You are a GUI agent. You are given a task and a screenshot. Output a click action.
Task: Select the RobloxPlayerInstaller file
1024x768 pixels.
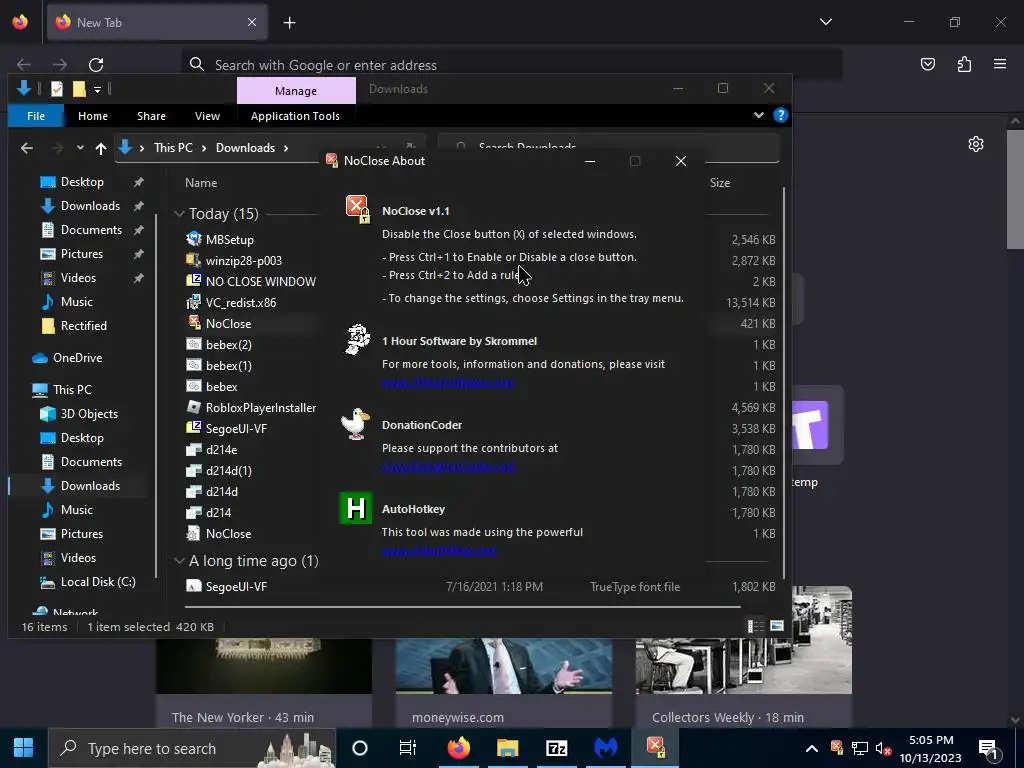261,408
